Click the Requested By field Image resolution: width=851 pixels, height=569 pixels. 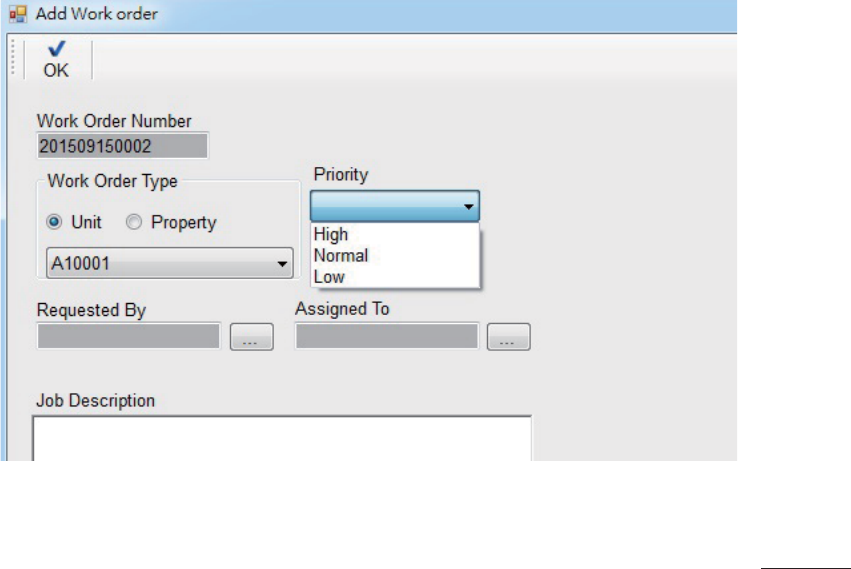coord(129,336)
